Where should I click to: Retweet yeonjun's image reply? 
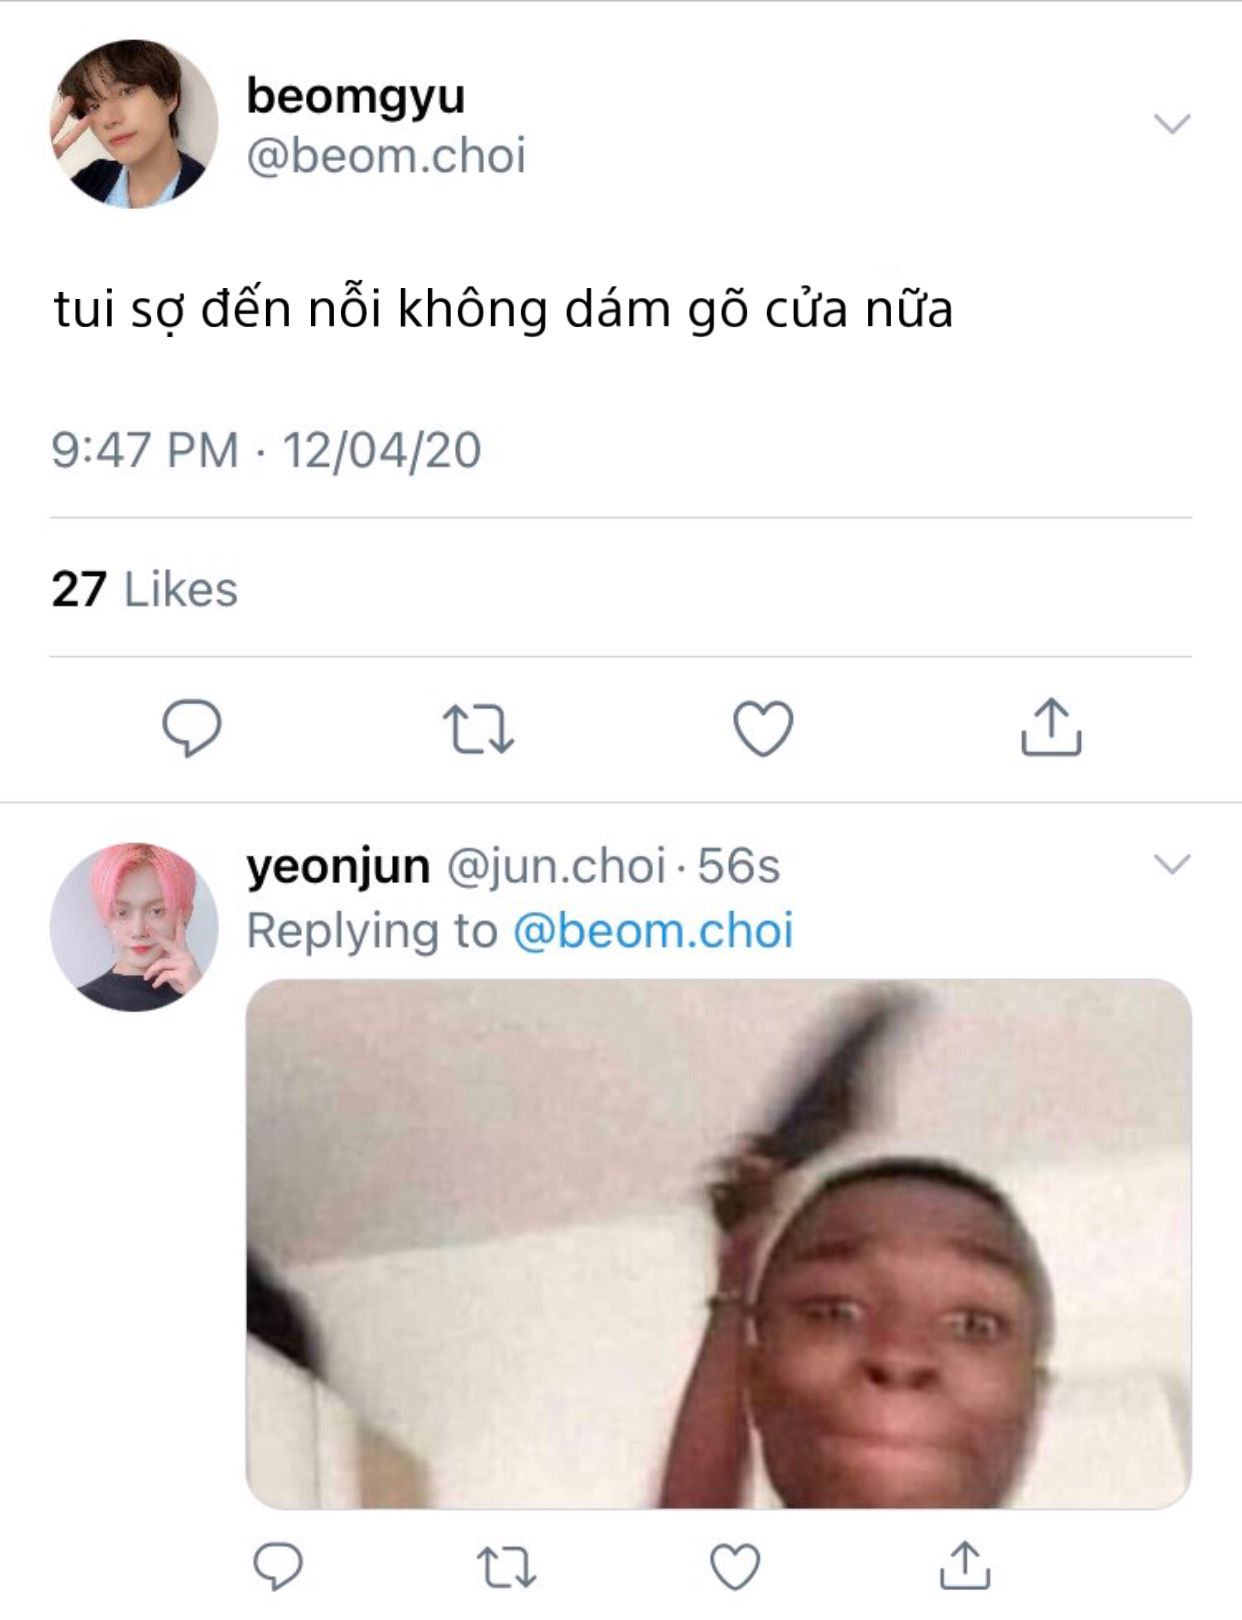(506, 1567)
